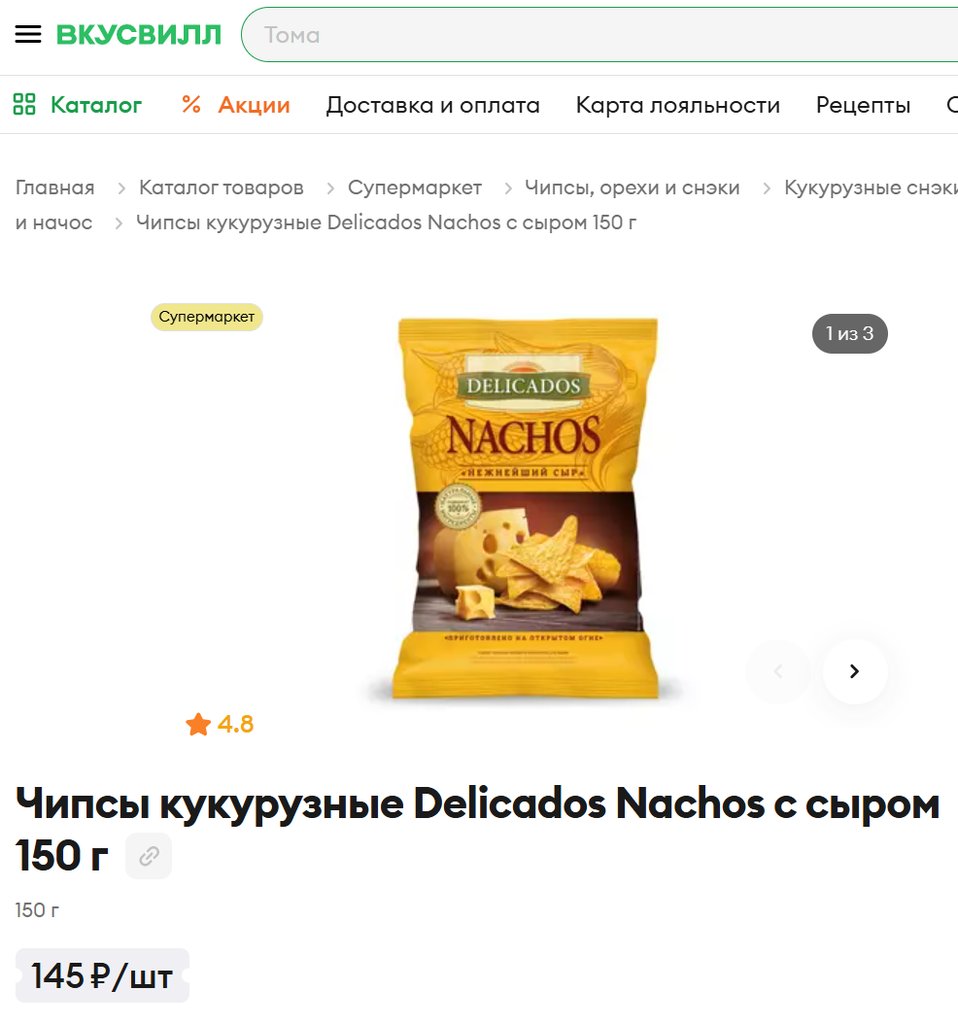
Task: Click the Delicados Nachos product image
Action: (x=526, y=508)
